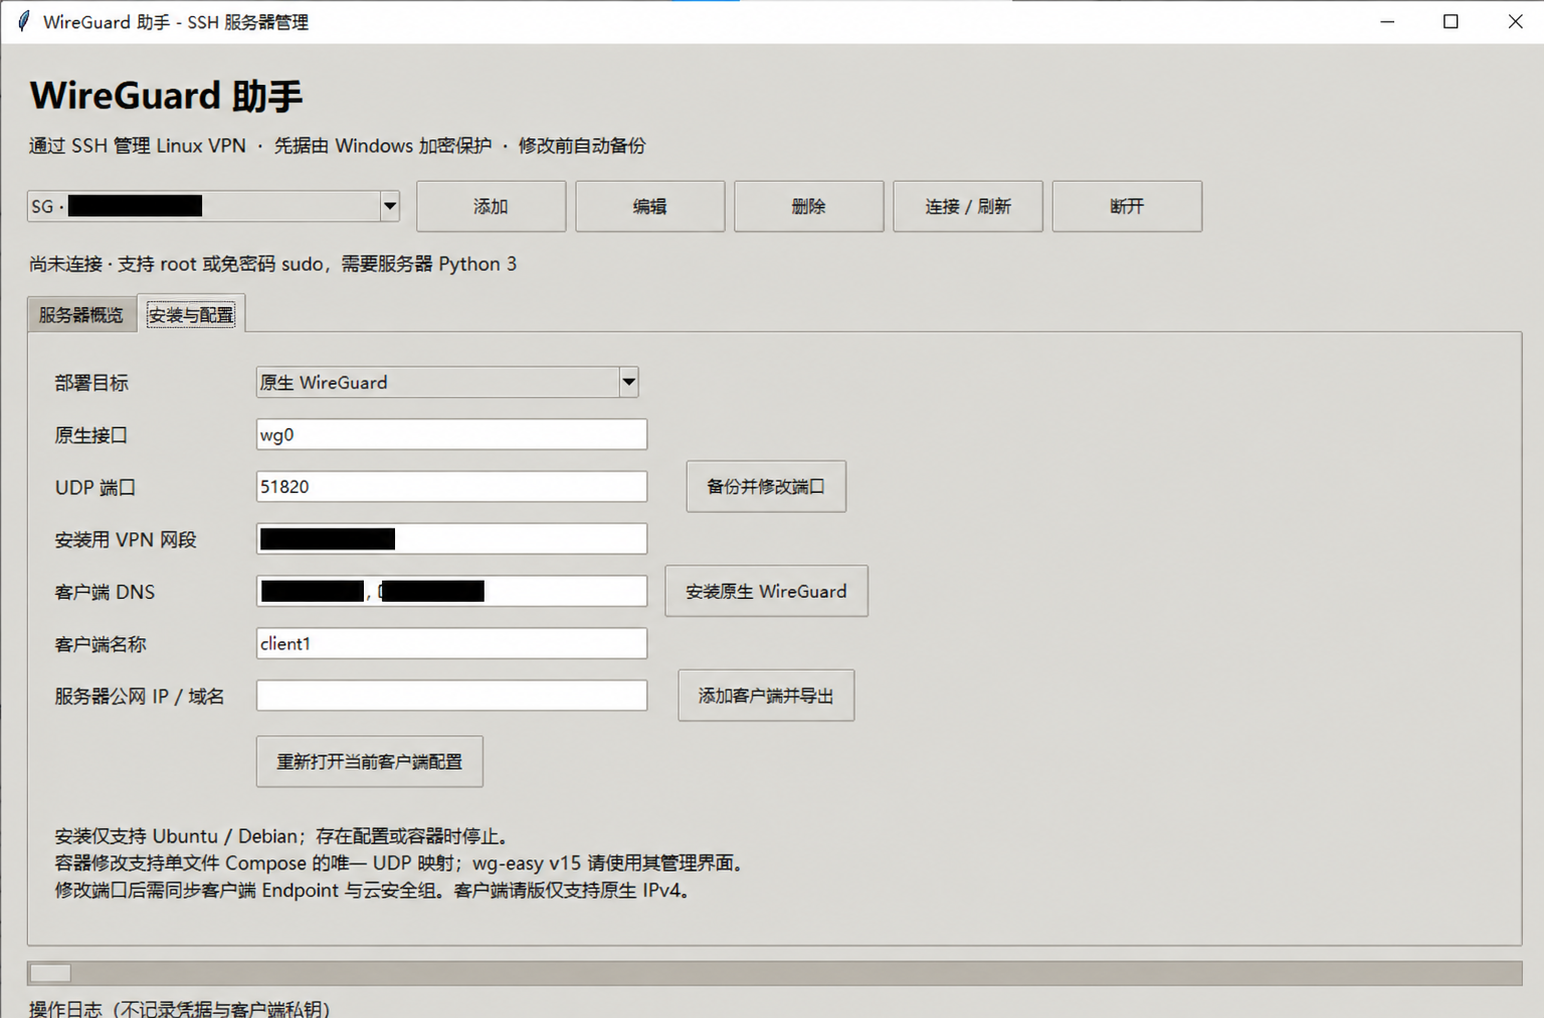This screenshot has height=1018, width=1544.
Task: Click the 服务器公网 IP / 域名 label
Action: pyautogui.click(x=140, y=696)
